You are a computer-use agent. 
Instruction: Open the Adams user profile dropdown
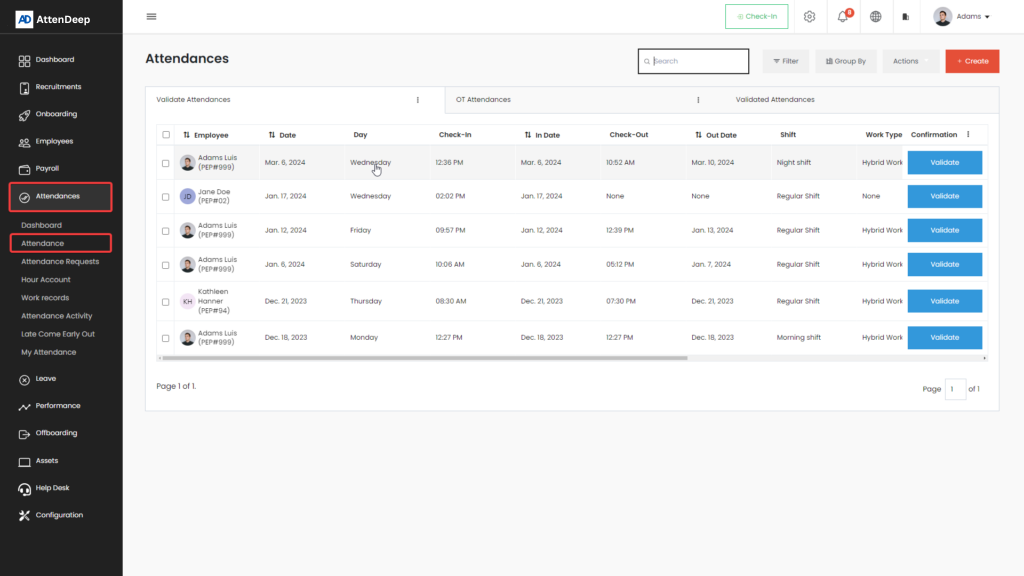click(x=962, y=16)
